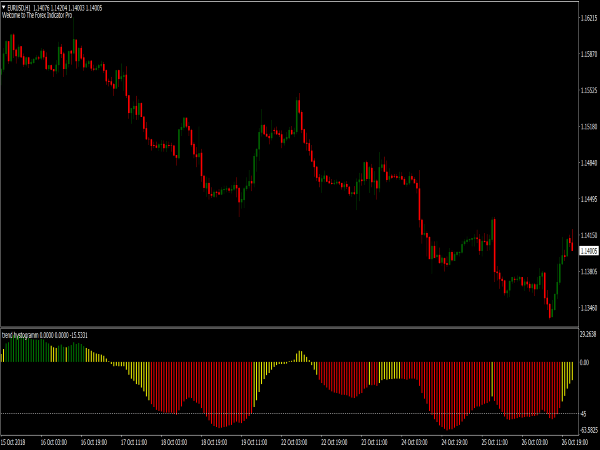Click the 'Welcome to The Forex Indicator Pro' text
The width and height of the screenshot is (600, 450).
[x=37, y=15]
